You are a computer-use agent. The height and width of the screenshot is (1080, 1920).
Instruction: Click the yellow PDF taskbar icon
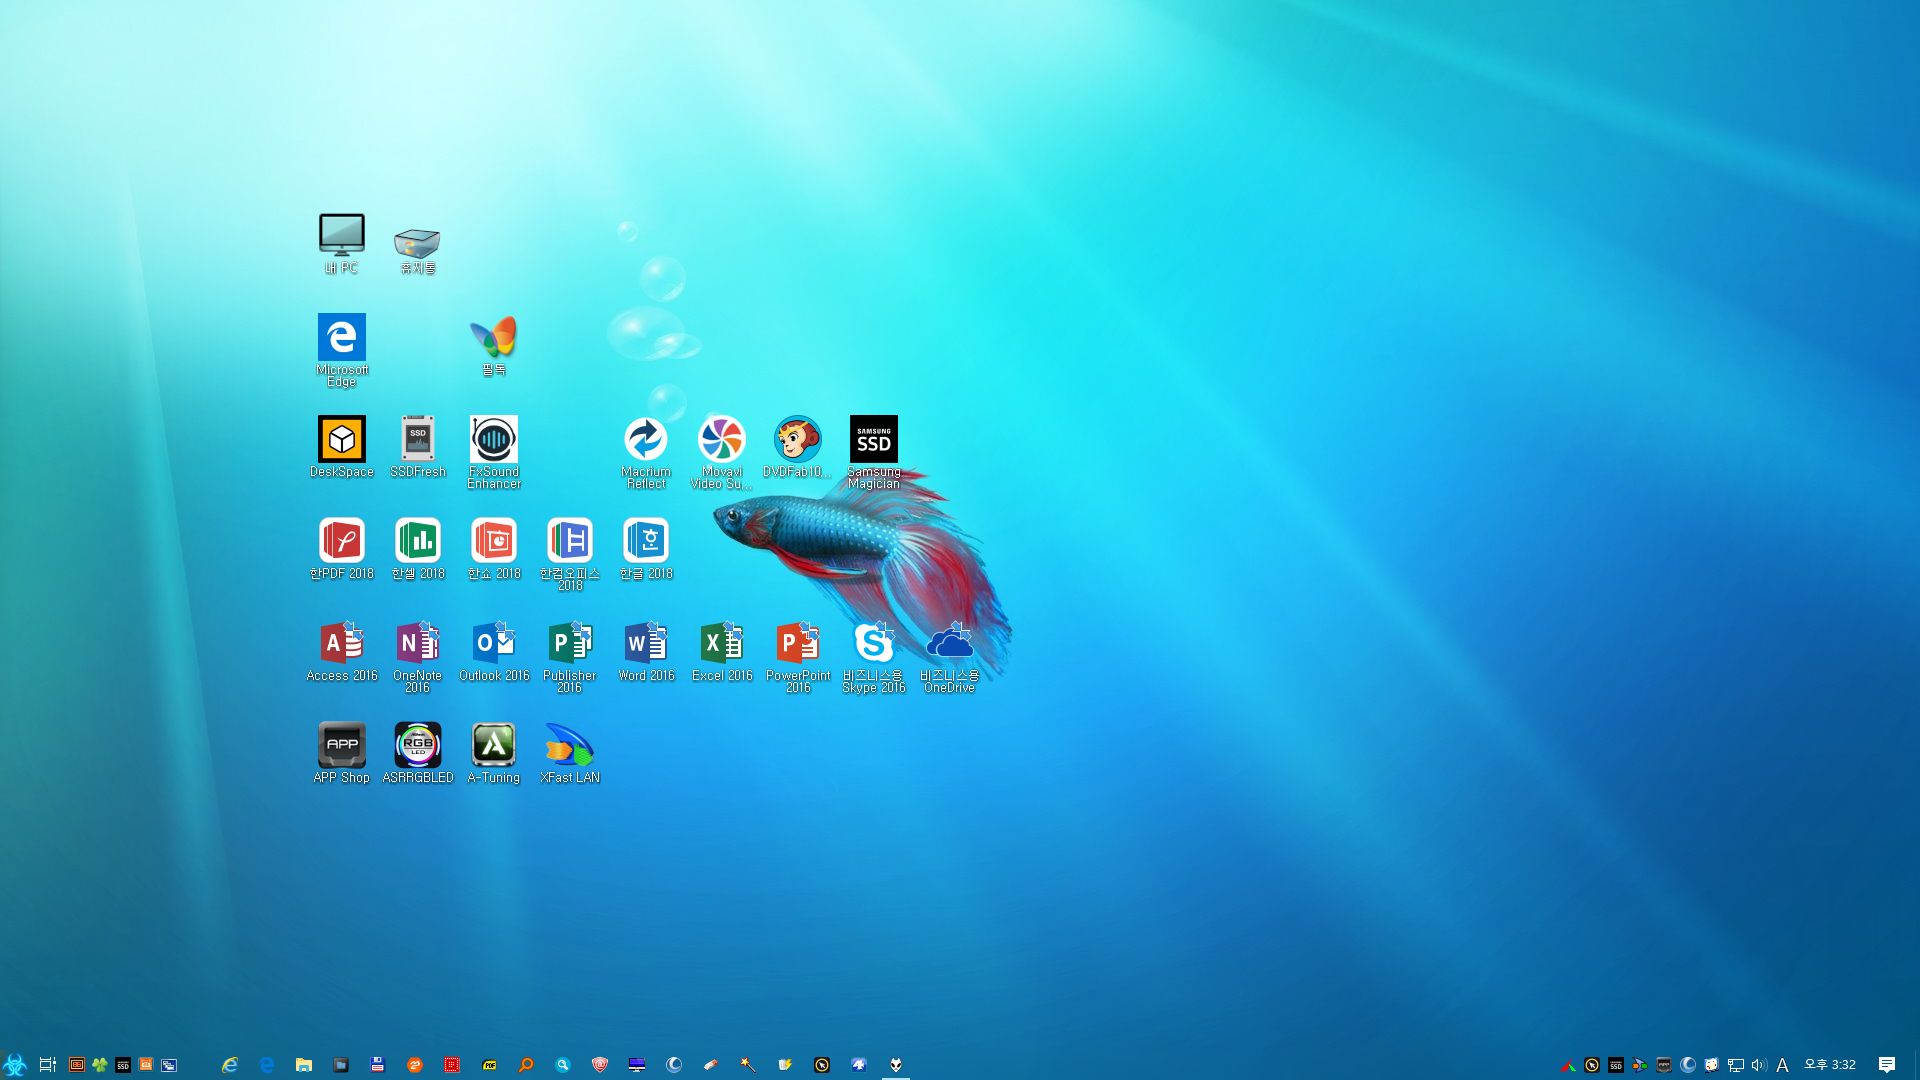point(489,1064)
